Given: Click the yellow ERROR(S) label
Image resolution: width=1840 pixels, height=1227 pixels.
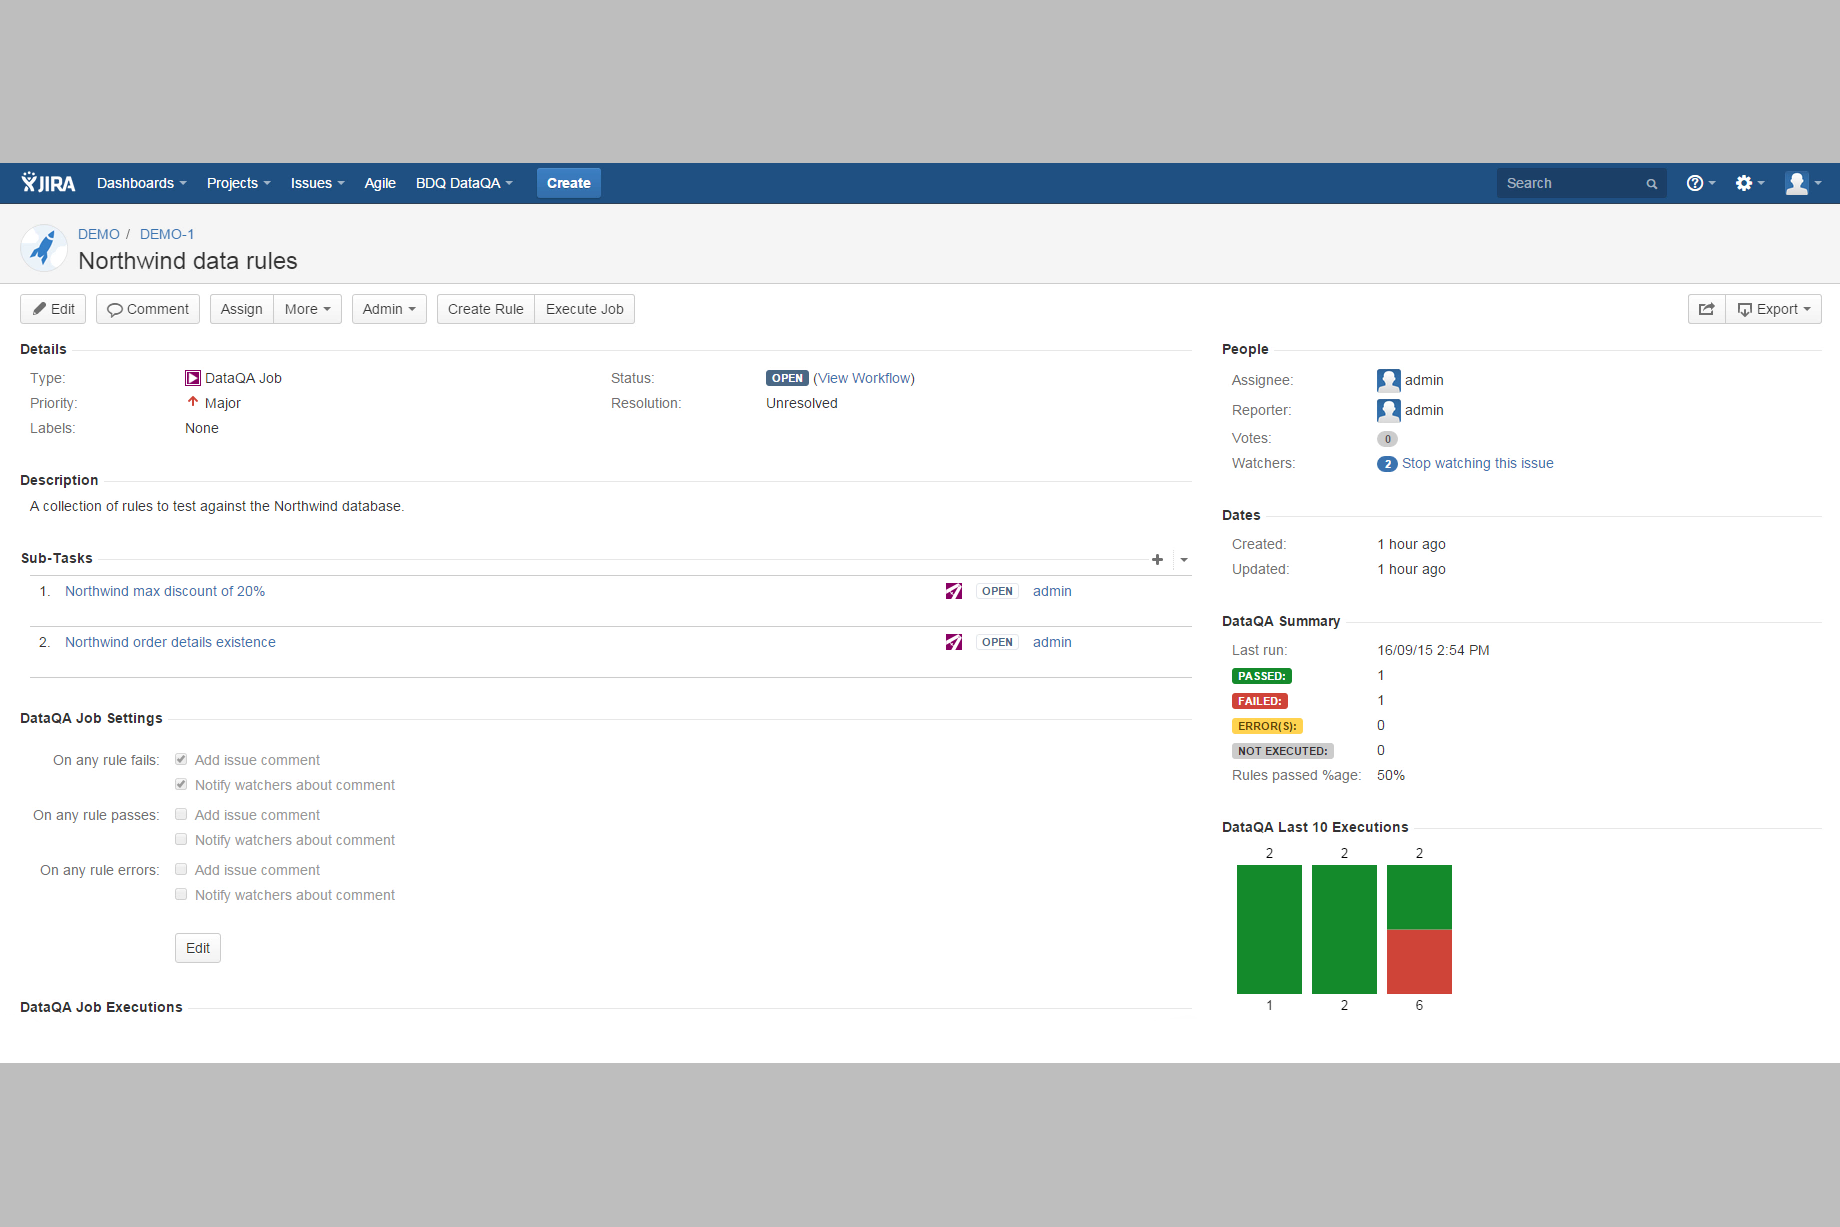Looking at the screenshot, I should (x=1267, y=726).
